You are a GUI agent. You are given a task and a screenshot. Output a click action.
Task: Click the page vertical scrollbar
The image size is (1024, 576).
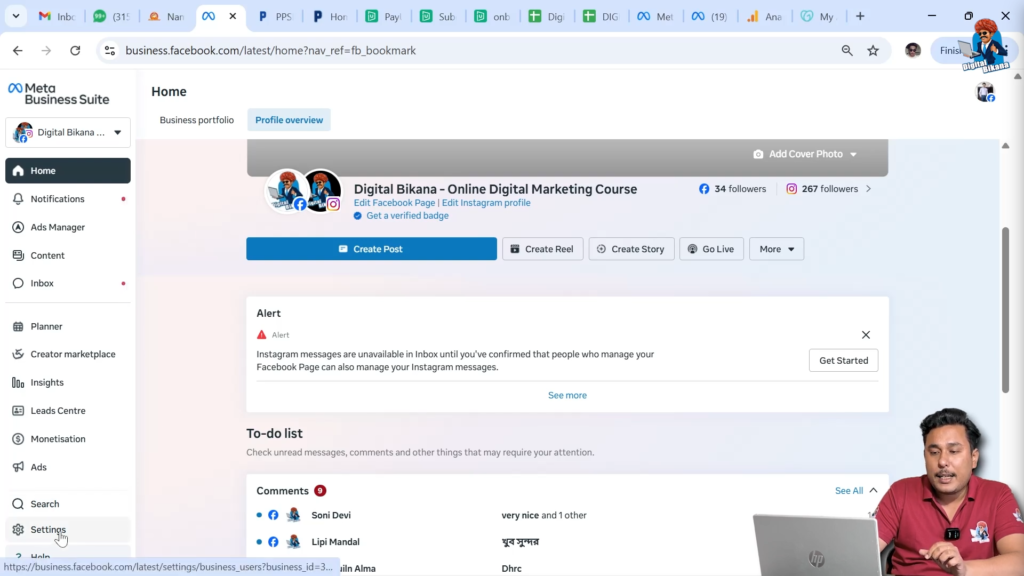tap(1006, 310)
